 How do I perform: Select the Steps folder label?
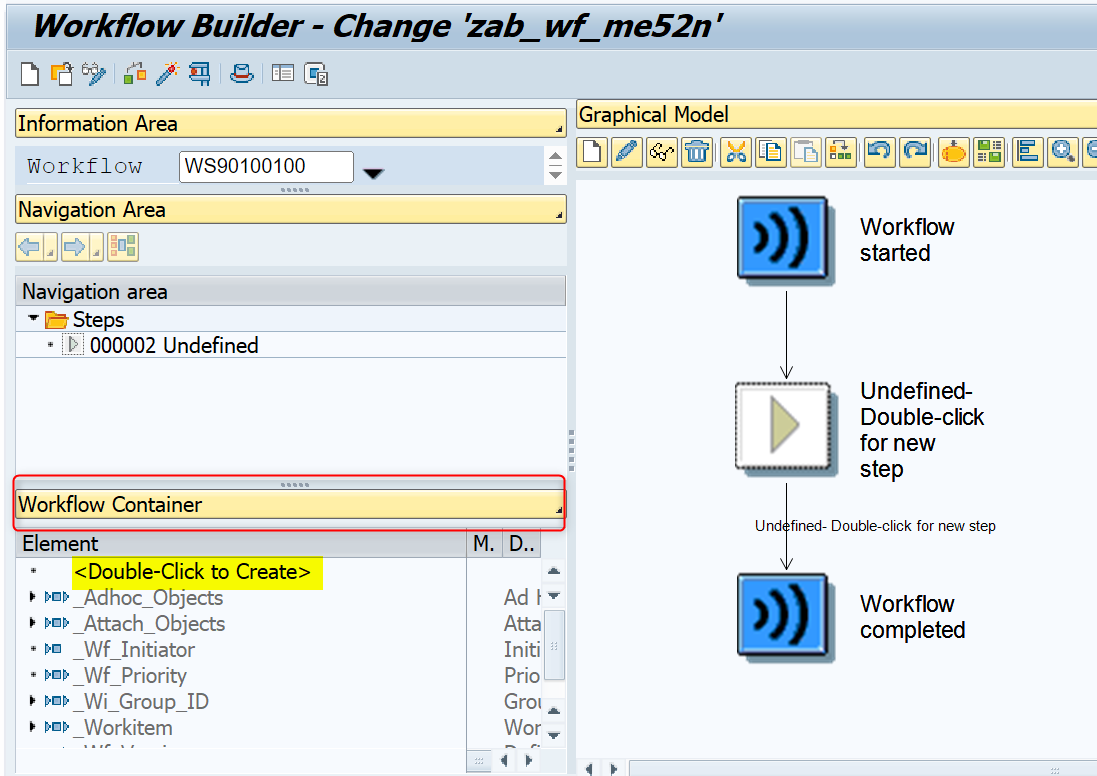click(x=99, y=320)
